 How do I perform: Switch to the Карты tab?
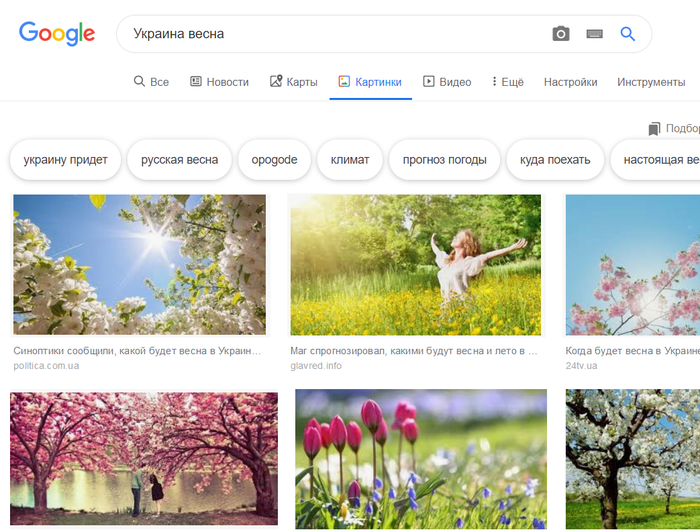(293, 82)
